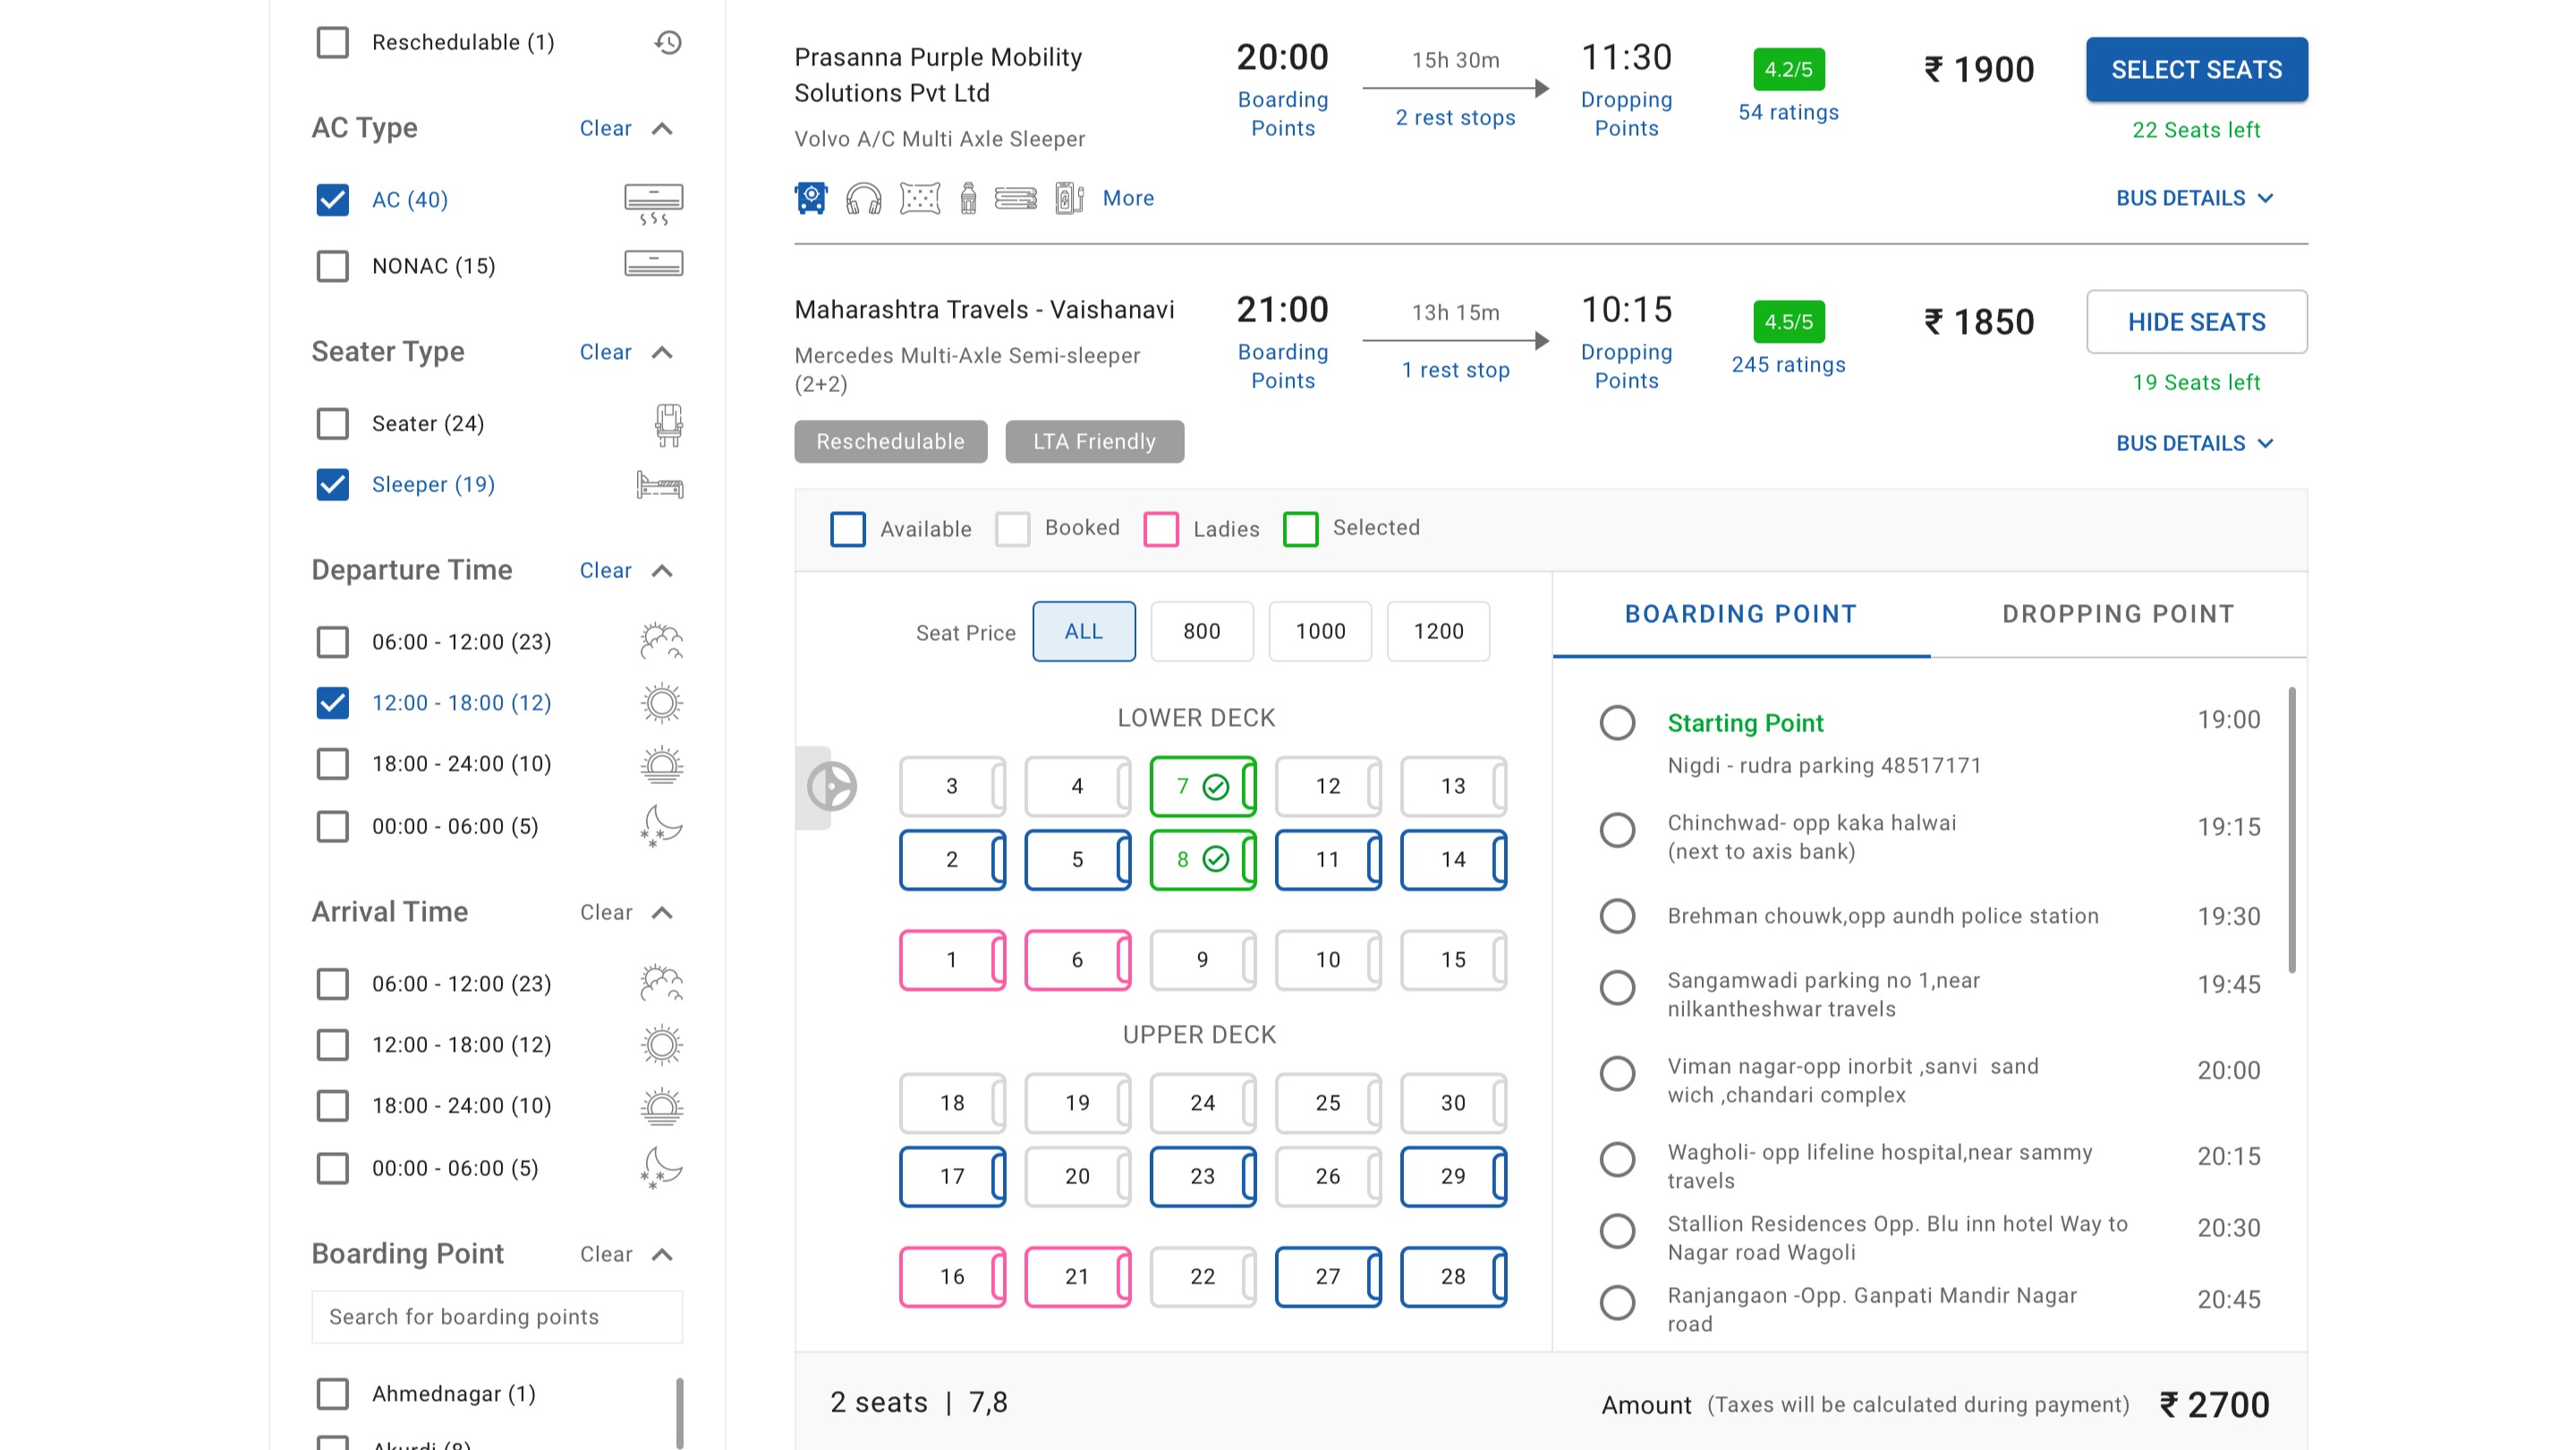Viewport: 2576px width, 1450px height.
Task: Enable the NONAC (15) filter
Action: pyautogui.click(x=332, y=266)
